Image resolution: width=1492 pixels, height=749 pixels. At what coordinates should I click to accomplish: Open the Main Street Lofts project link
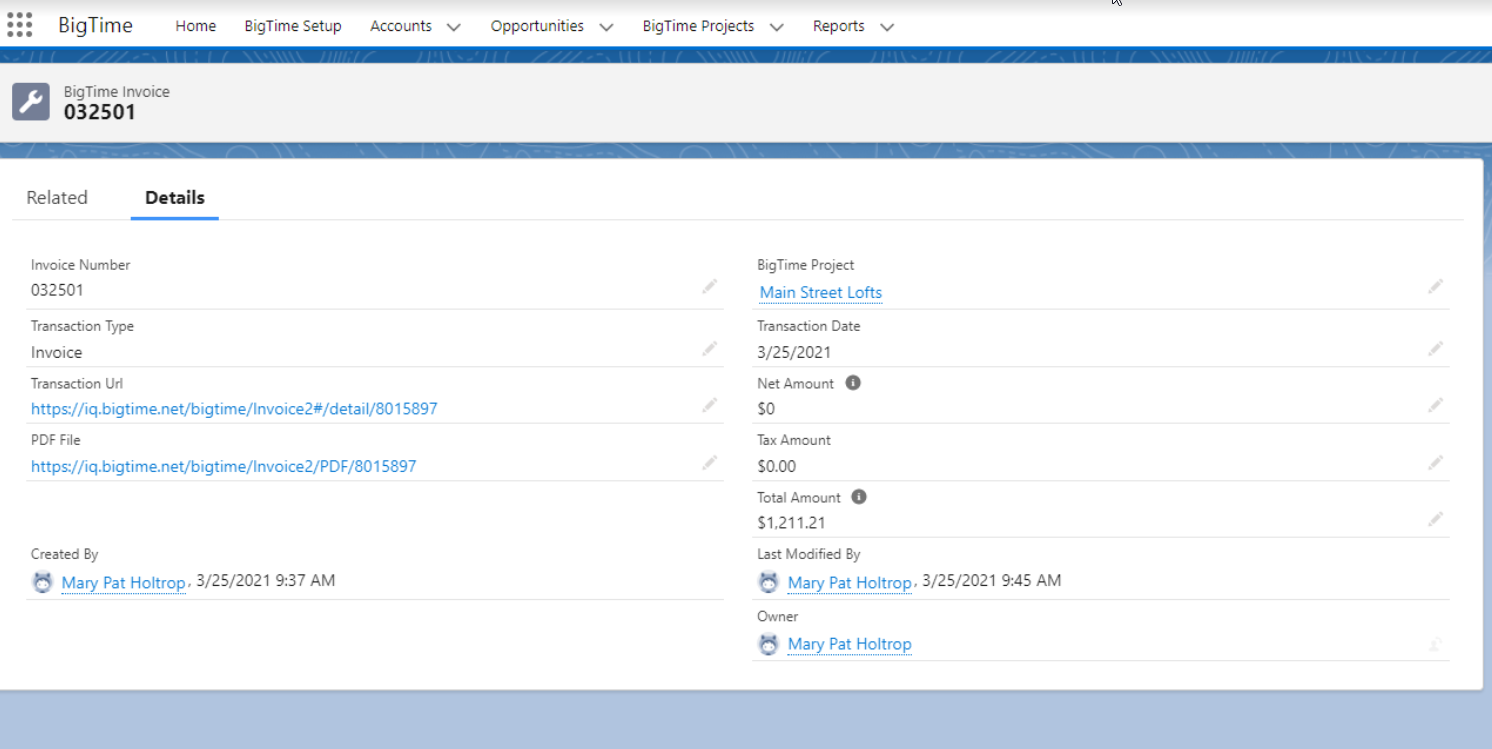pyautogui.click(x=821, y=292)
